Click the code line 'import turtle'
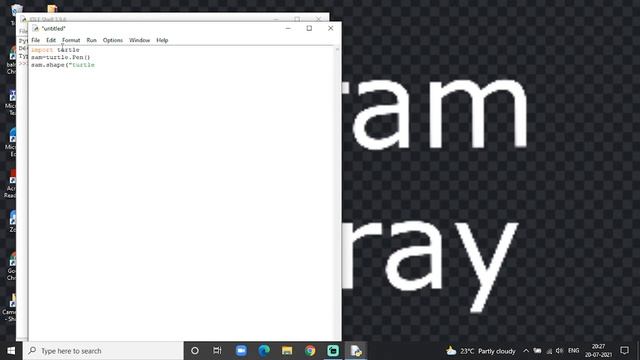Screen dimensions: 640x360 [55, 50]
